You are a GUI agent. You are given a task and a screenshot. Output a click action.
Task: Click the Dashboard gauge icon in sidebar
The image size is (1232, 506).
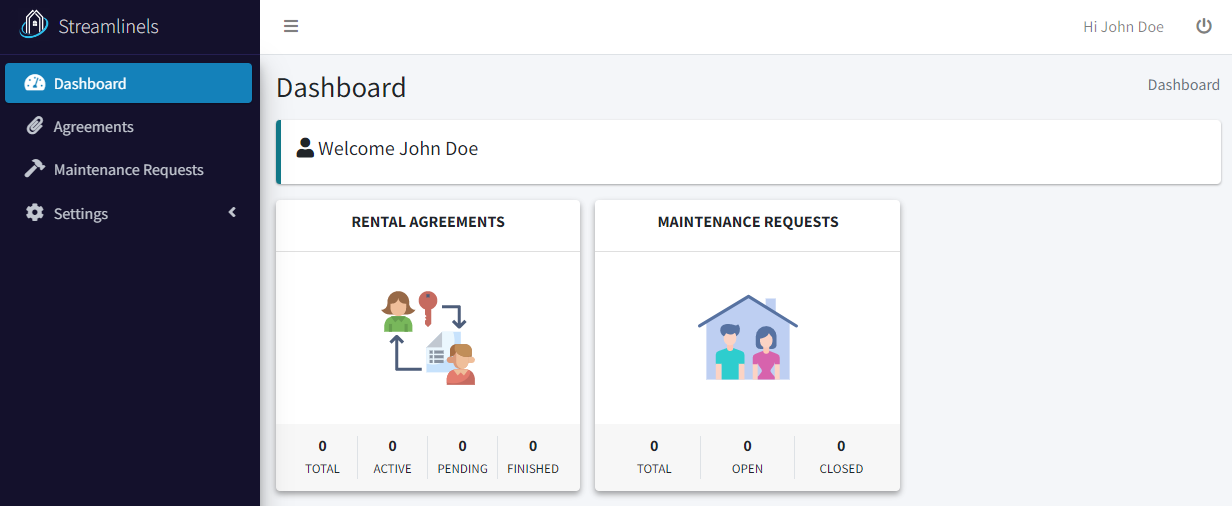(35, 83)
